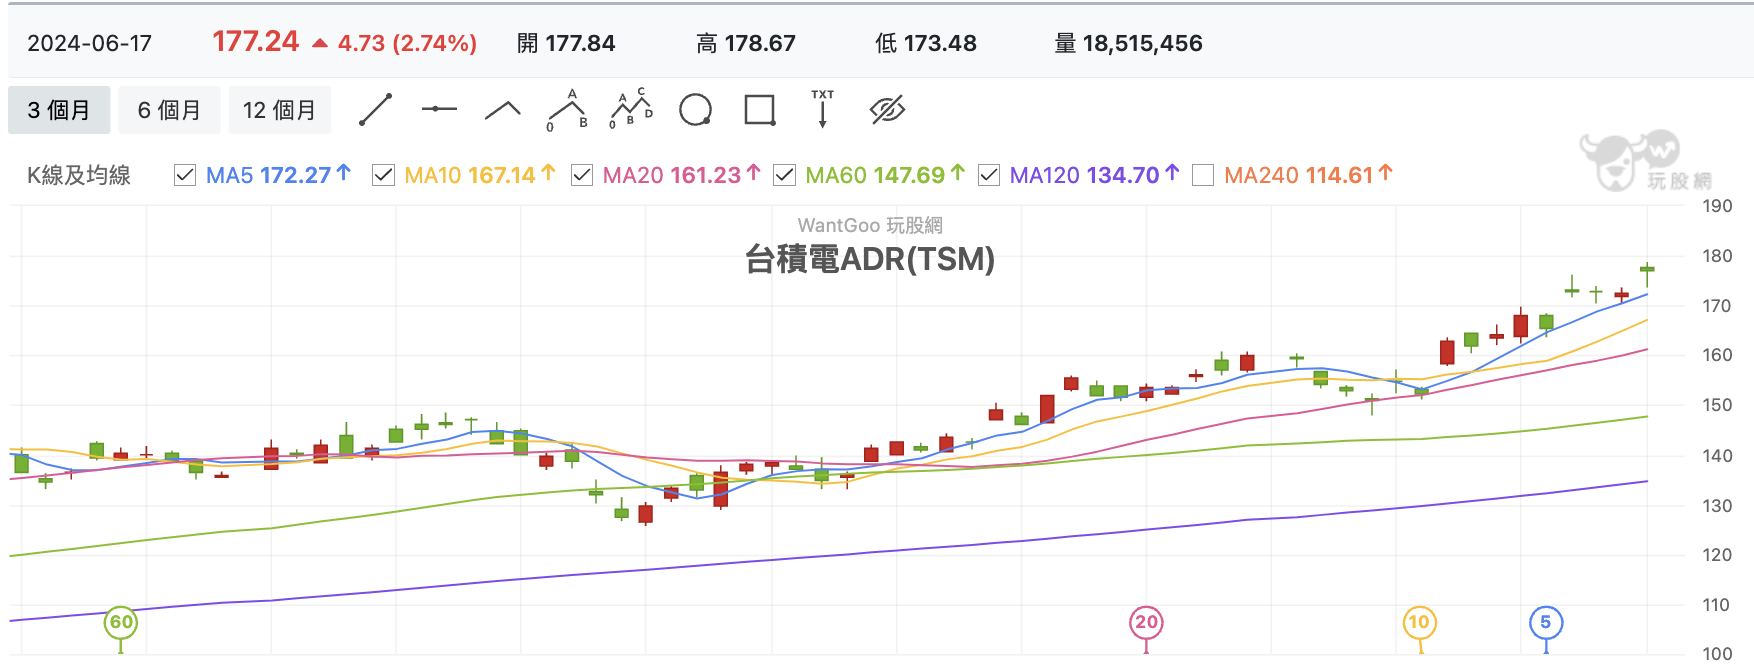1754x670 pixels.
Task: Toggle hide drawings eye icon
Action: click(887, 110)
